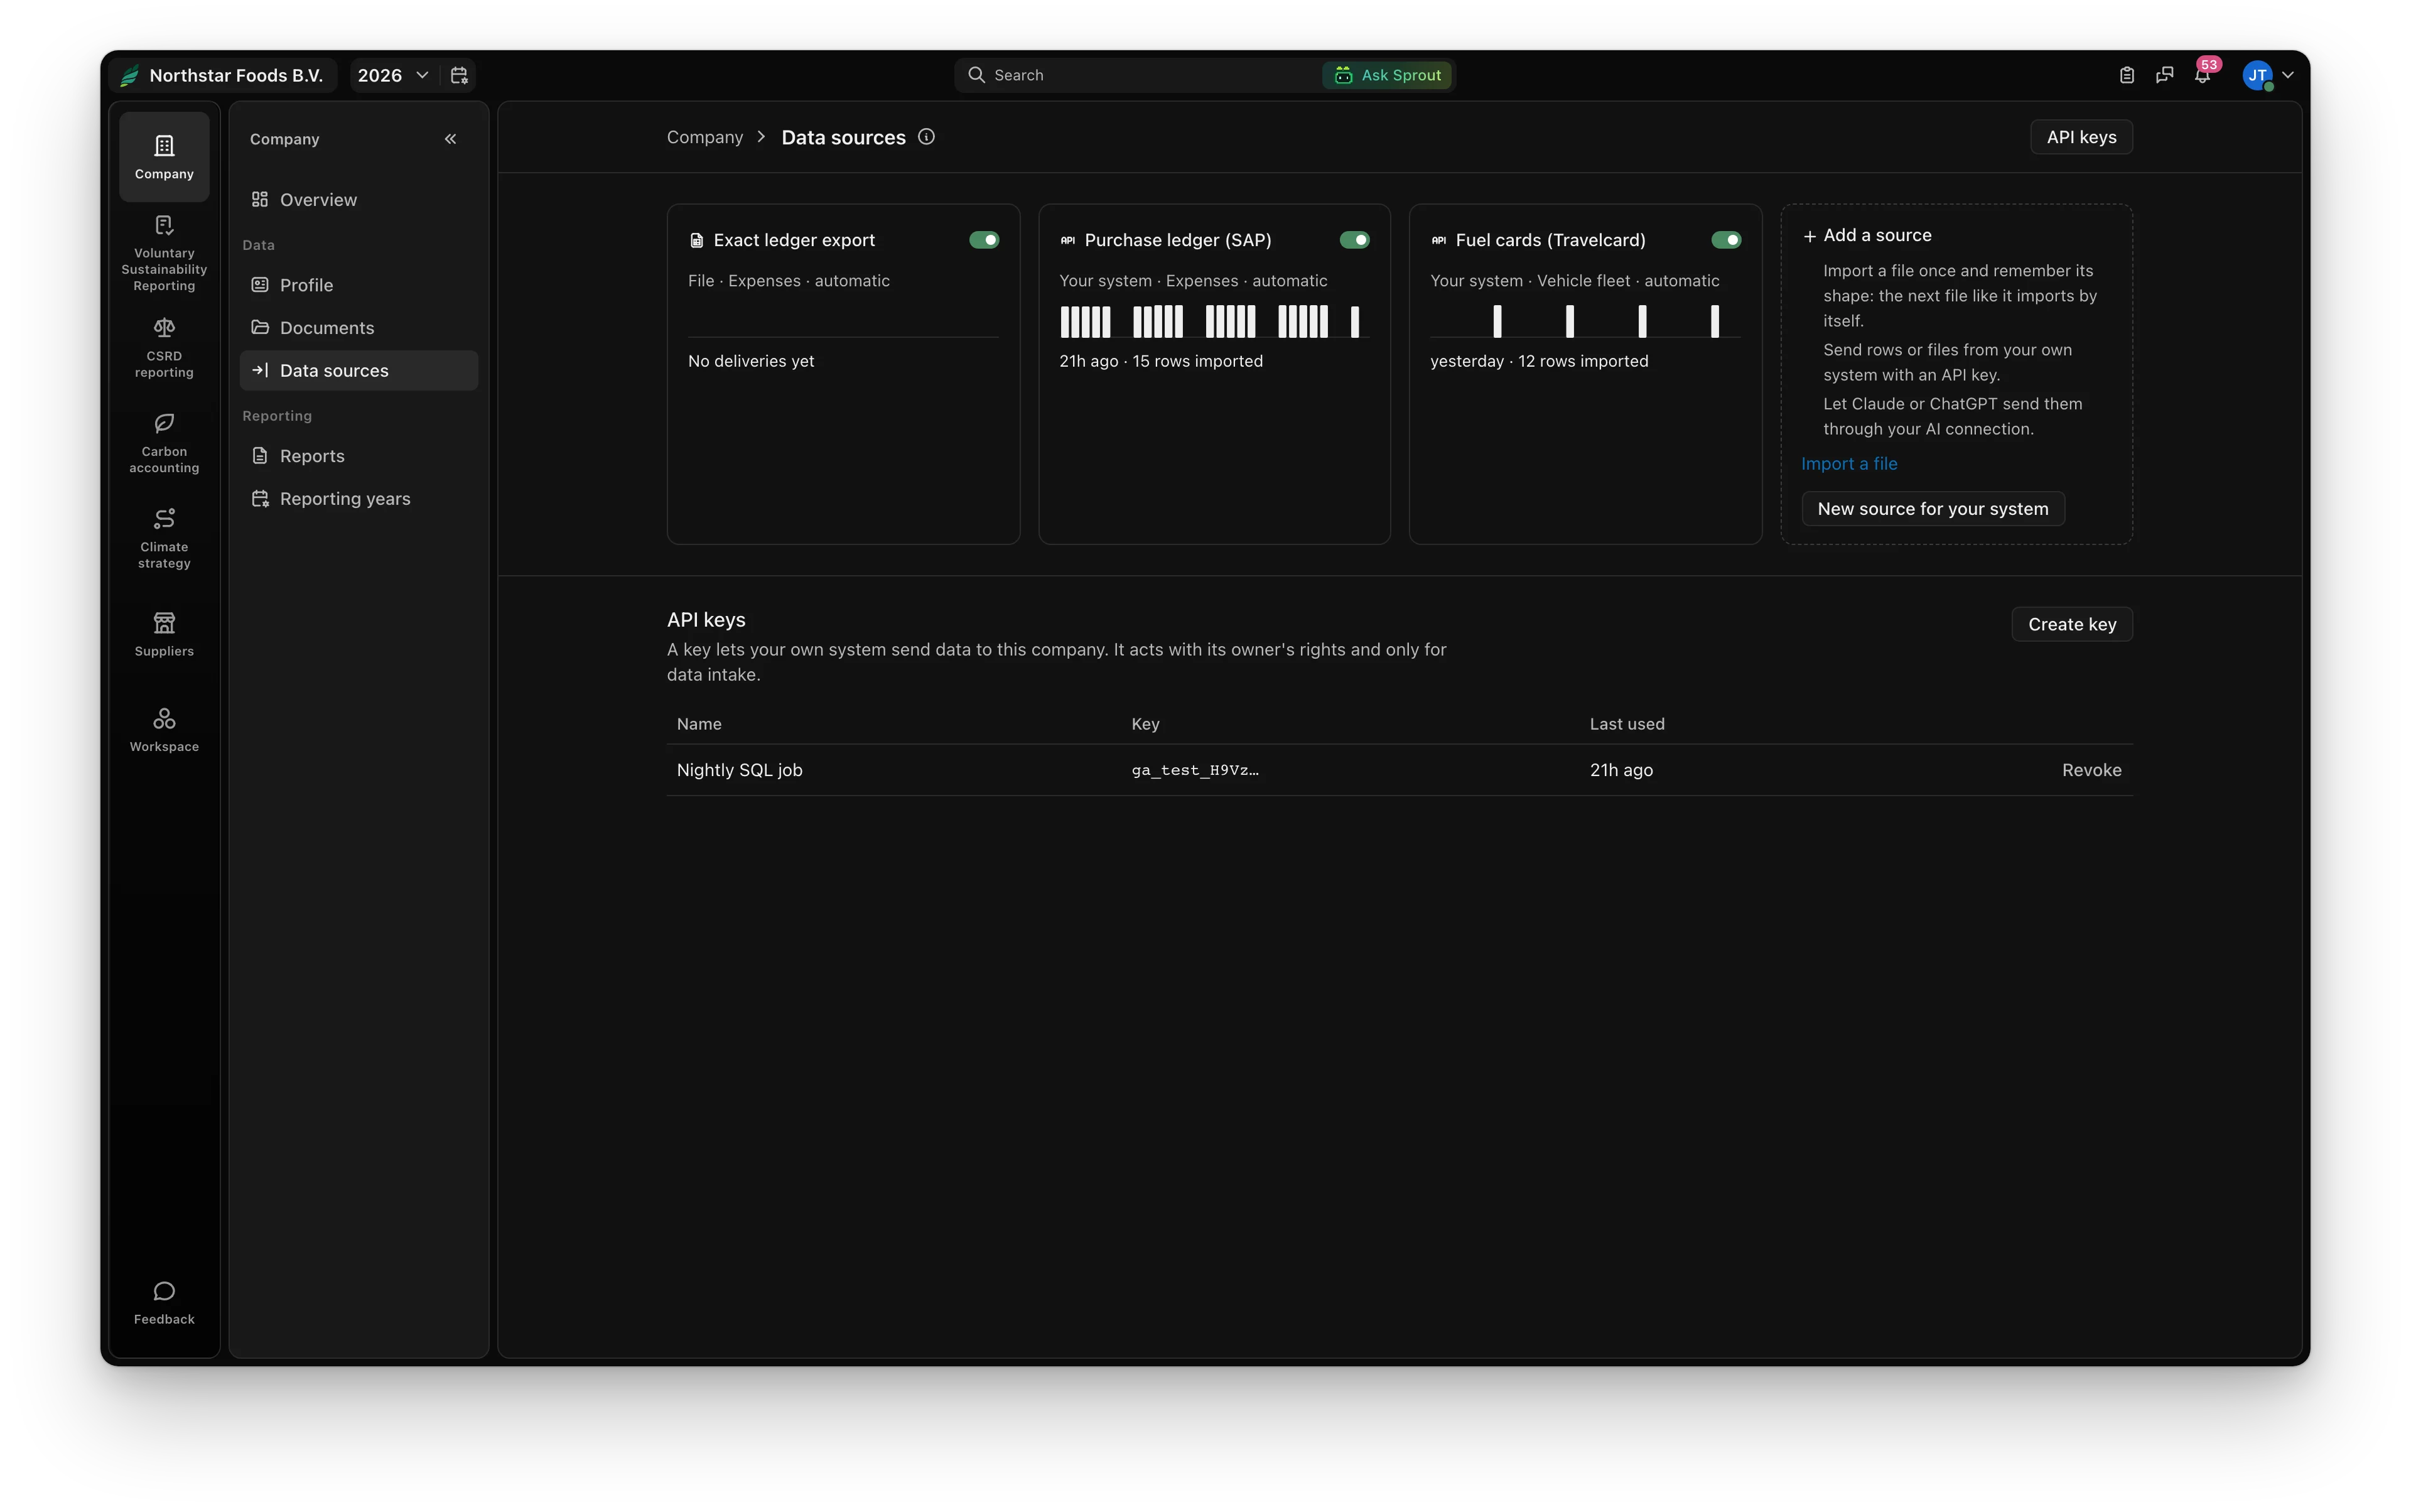Open Climate strategy section
This screenshot has width=2411, height=1512.
tap(164, 540)
